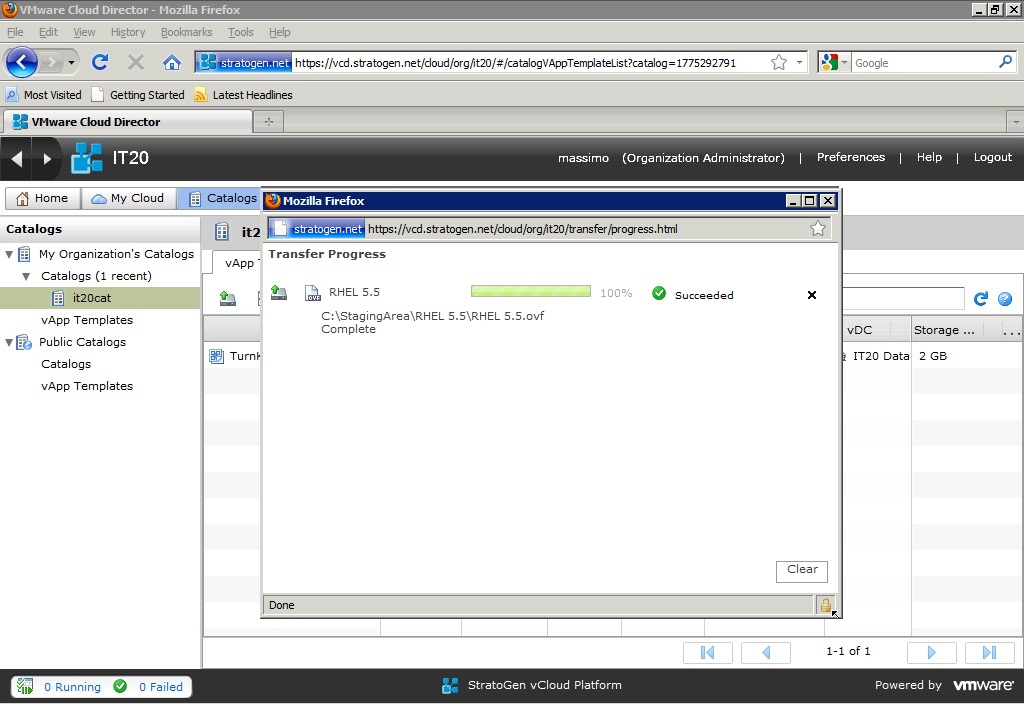Switch to the My Cloud tab

128,198
